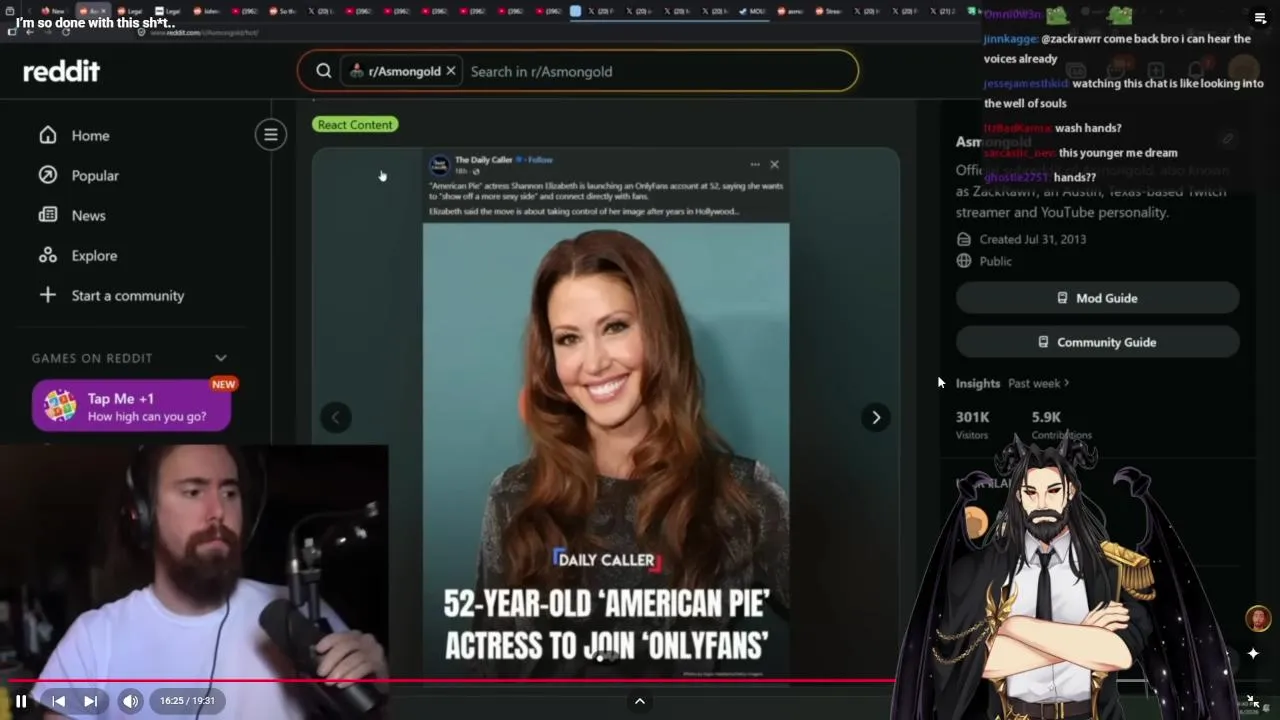Show the next image in the post gallery
Viewport: 1280px width, 720px height.
pos(876,418)
